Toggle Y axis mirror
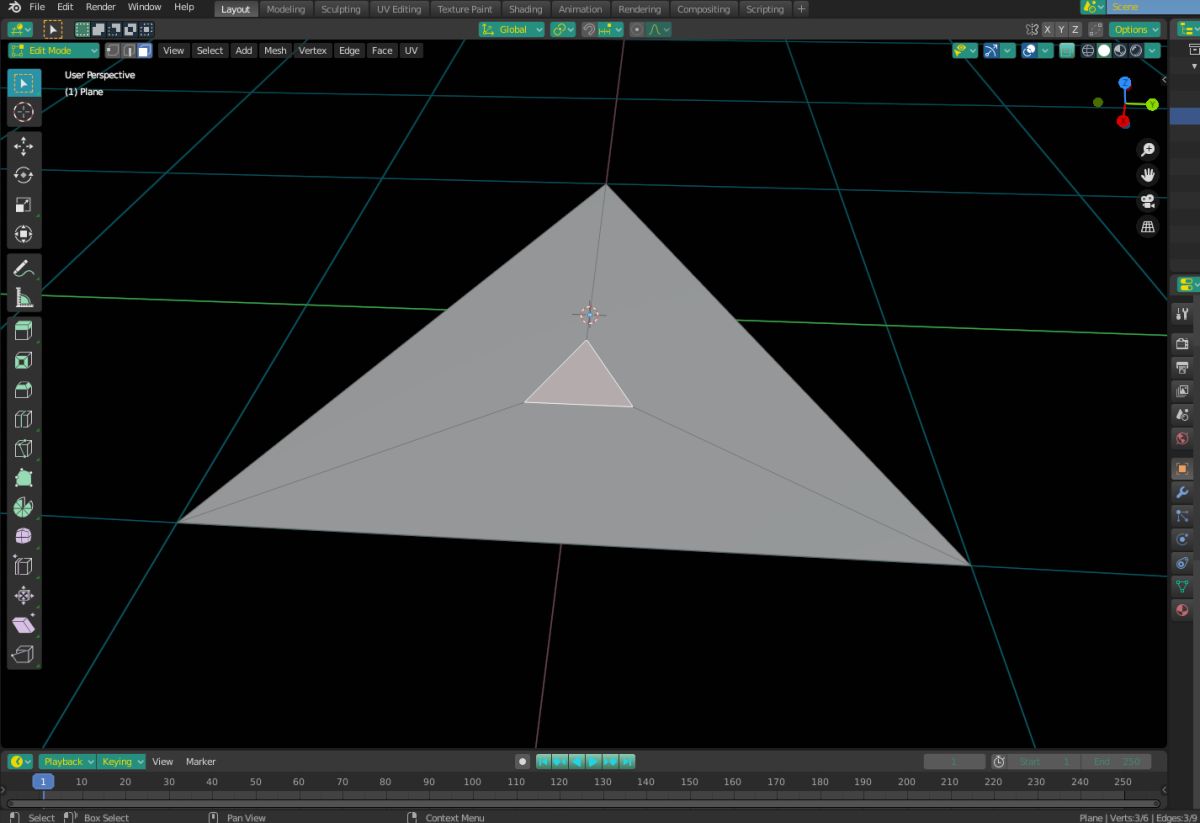The height and width of the screenshot is (823, 1200). pos(1061,30)
